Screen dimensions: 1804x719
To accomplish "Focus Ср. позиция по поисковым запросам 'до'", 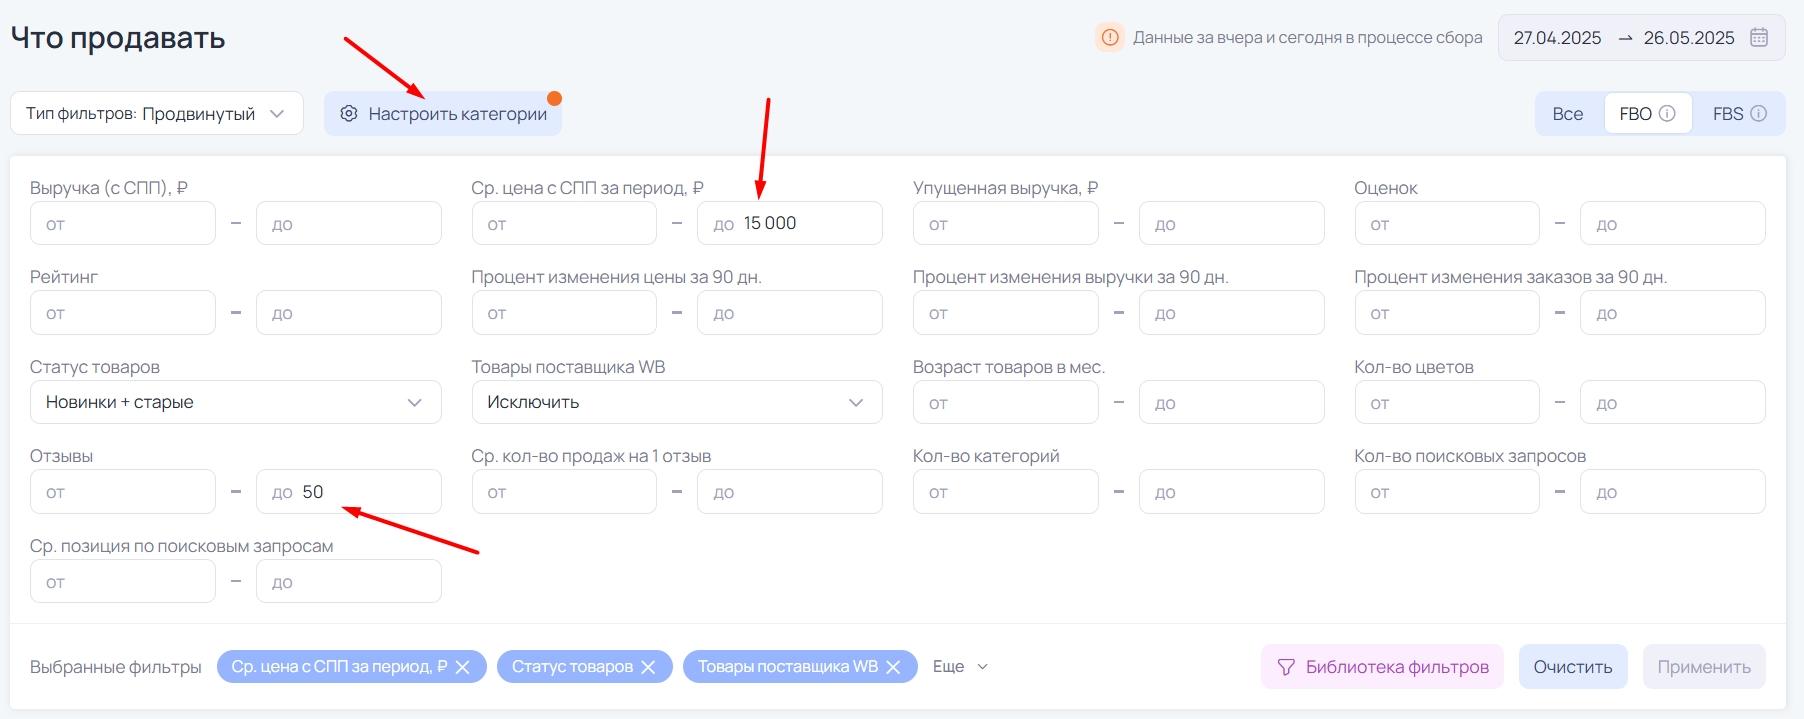I will tap(349, 581).
